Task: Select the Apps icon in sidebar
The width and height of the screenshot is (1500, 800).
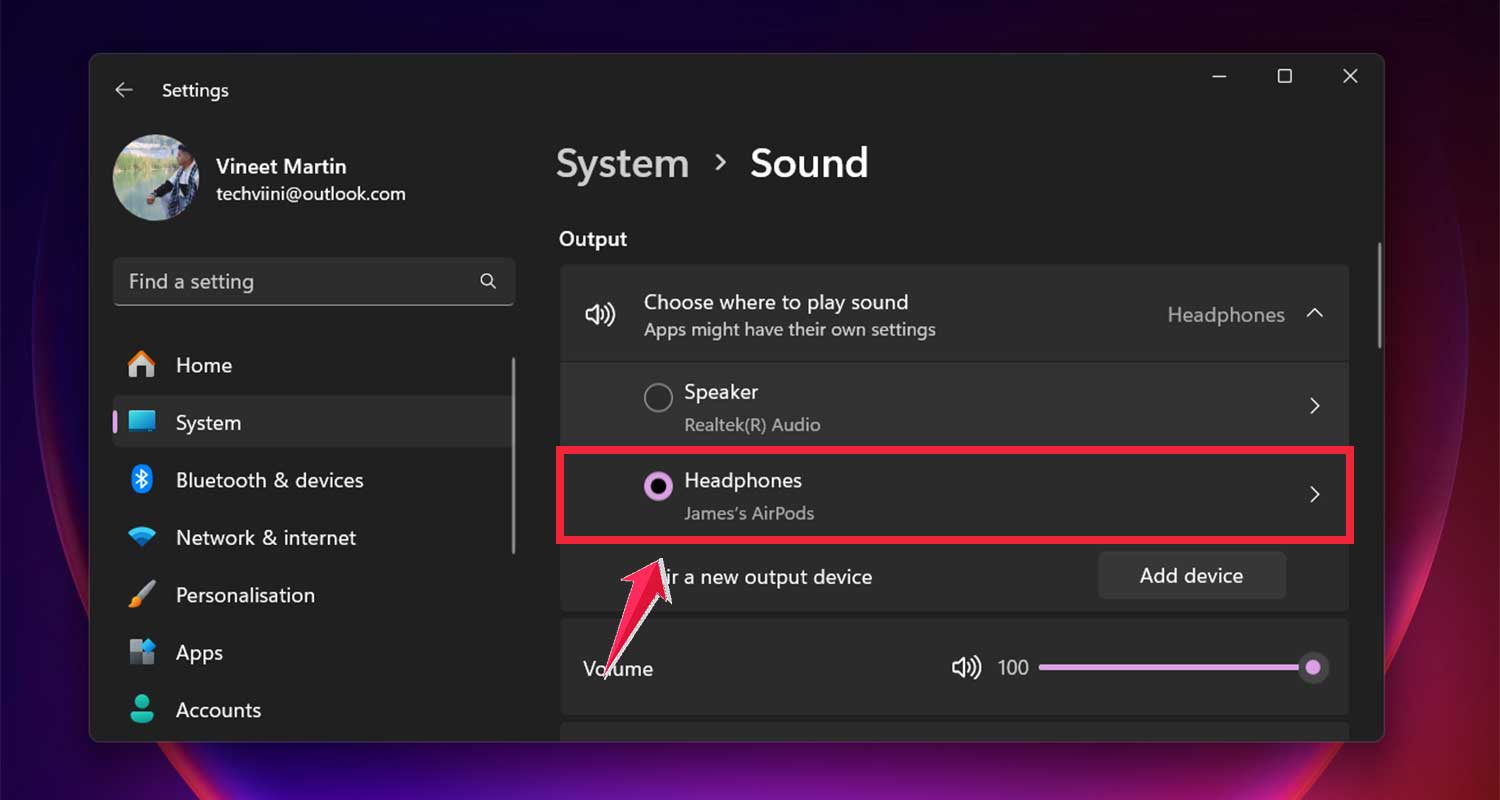Action: coord(142,652)
